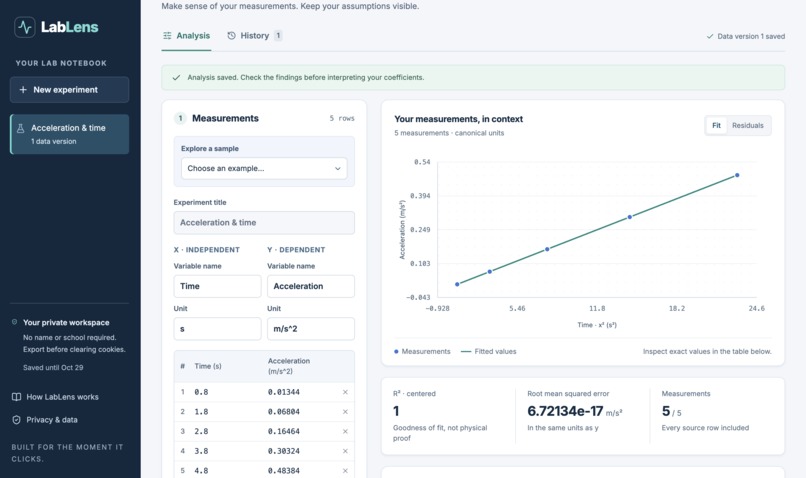Image resolution: width=806 pixels, height=478 pixels.
Task: Click the flask icon beside Acceleration & time
Action: click(21, 128)
